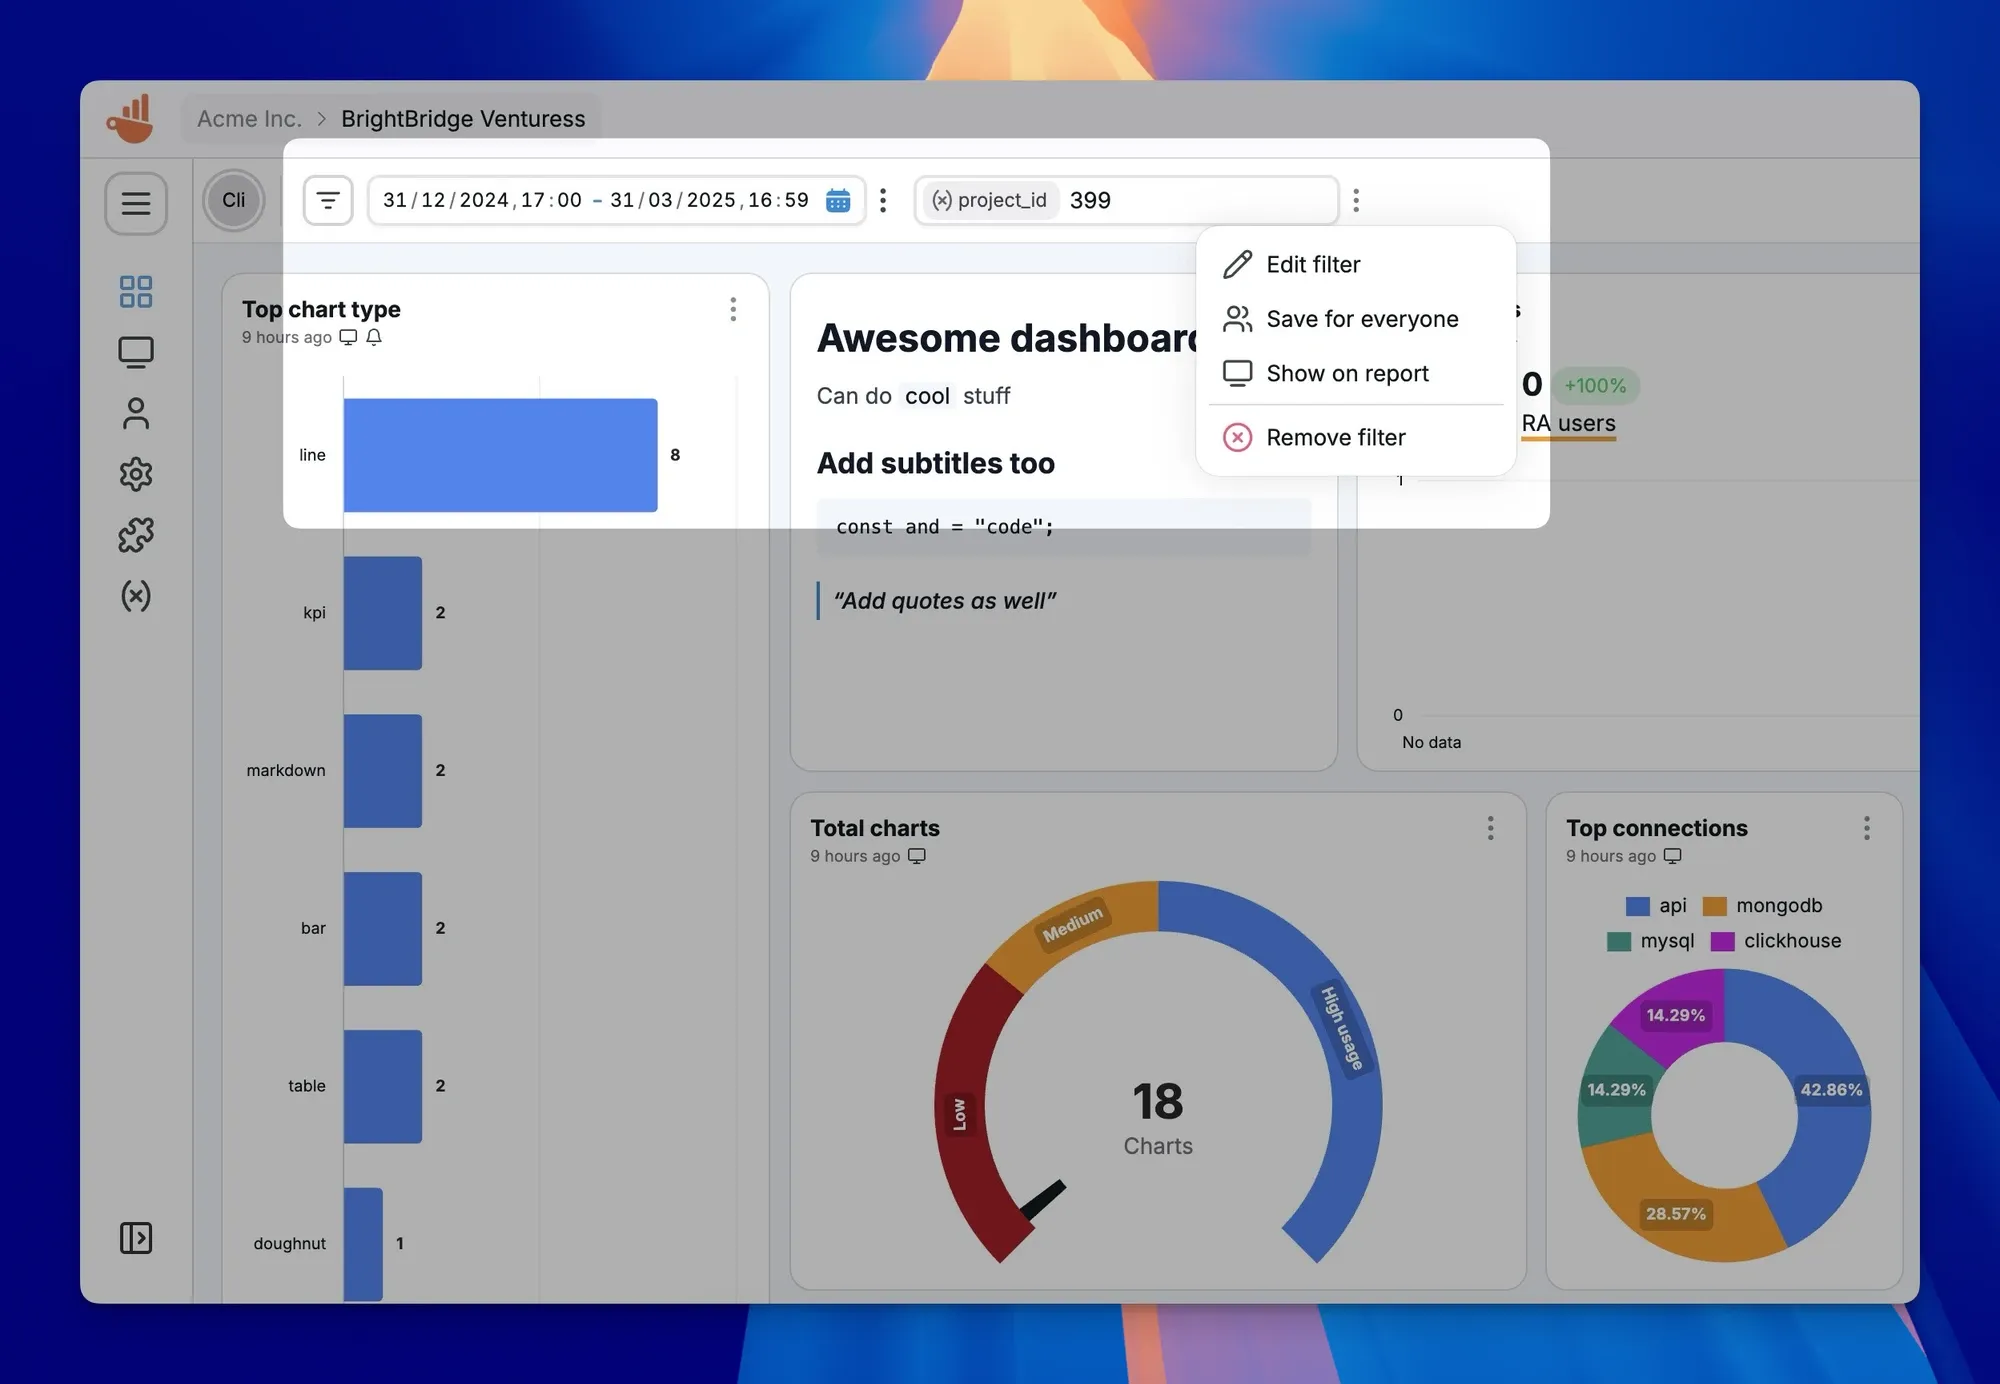Open the Total charts three-dot menu
Viewport: 2000px width, 1384px height.
pos(1490,828)
